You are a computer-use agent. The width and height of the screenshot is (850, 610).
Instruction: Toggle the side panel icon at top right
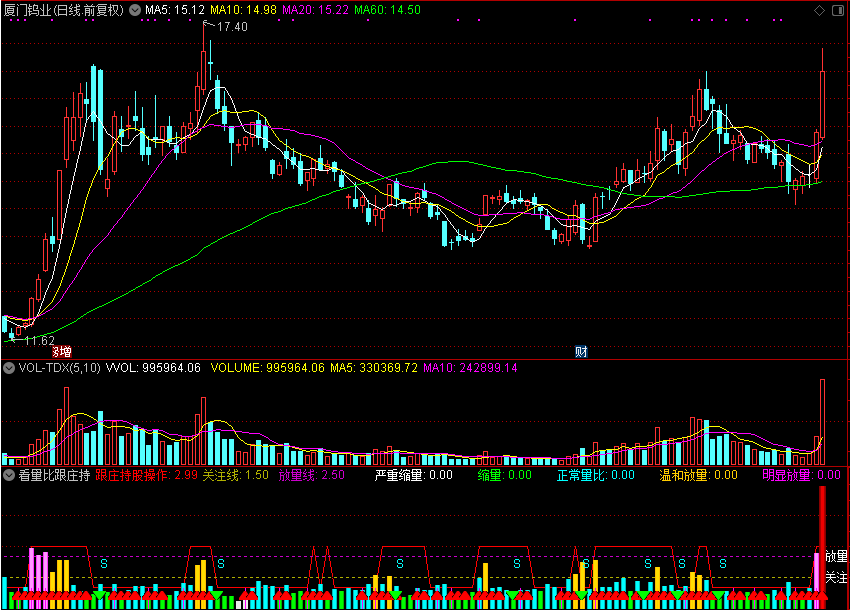click(838, 10)
